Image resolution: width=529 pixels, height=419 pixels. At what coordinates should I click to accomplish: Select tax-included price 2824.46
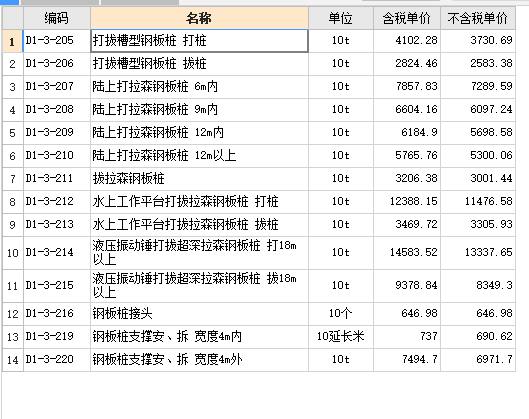(407, 64)
